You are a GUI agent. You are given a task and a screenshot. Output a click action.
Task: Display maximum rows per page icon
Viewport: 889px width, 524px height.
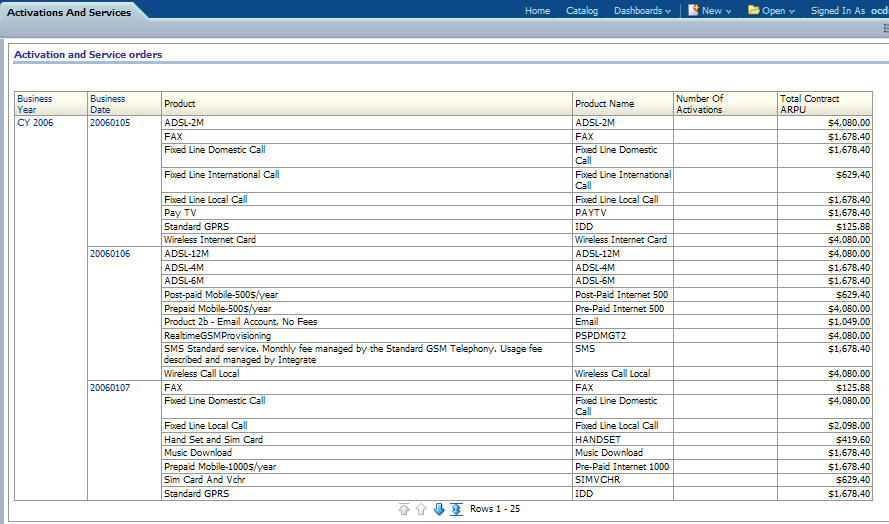456,509
